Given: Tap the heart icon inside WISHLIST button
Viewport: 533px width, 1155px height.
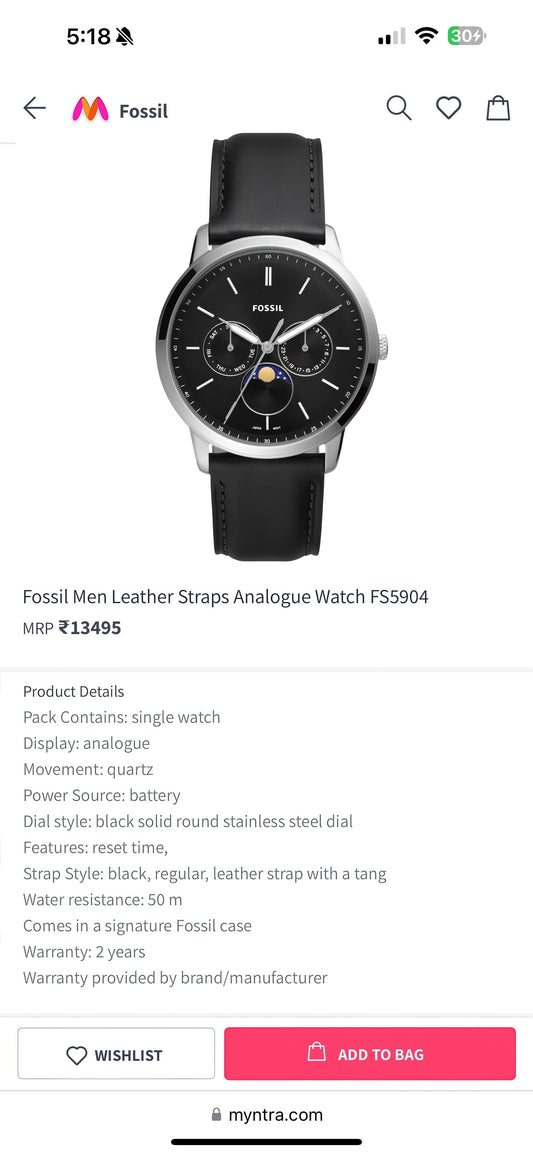Looking at the screenshot, I should pos(77,1056).
